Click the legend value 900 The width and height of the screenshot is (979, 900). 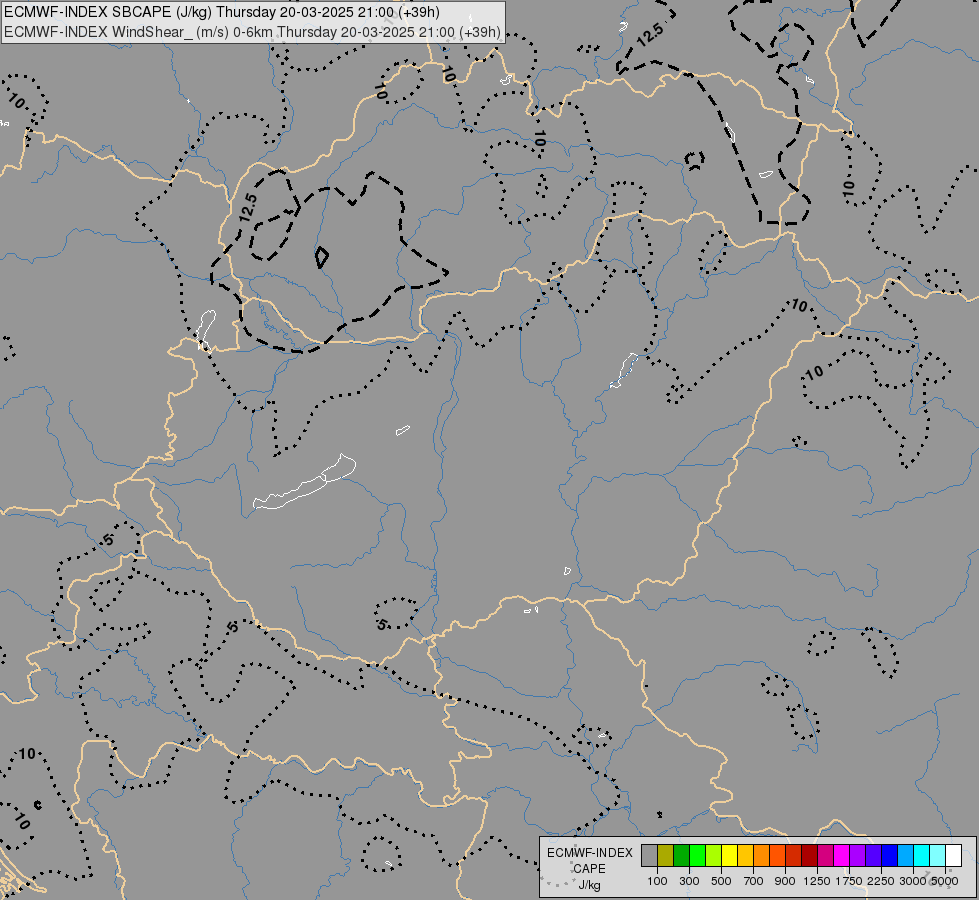(x=785, y=881)
